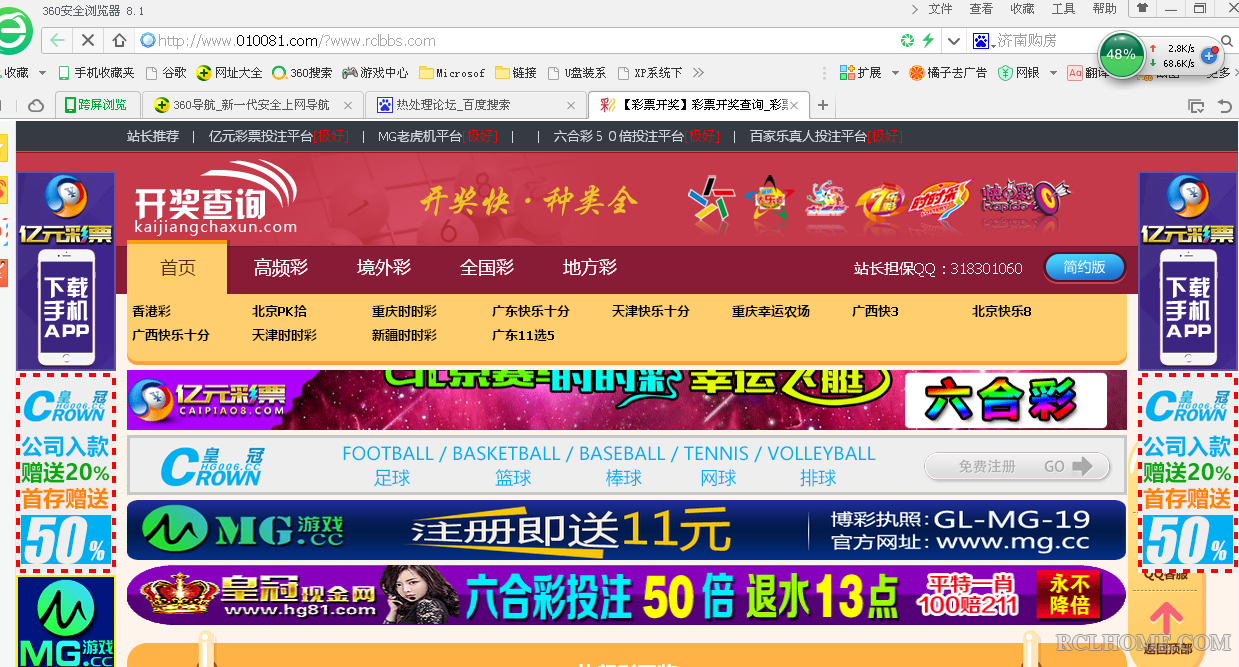The width and height of the screenshot is (1239, 667).
Task: Open the 游戏中心 bookmark
Action: click(375, 73)
